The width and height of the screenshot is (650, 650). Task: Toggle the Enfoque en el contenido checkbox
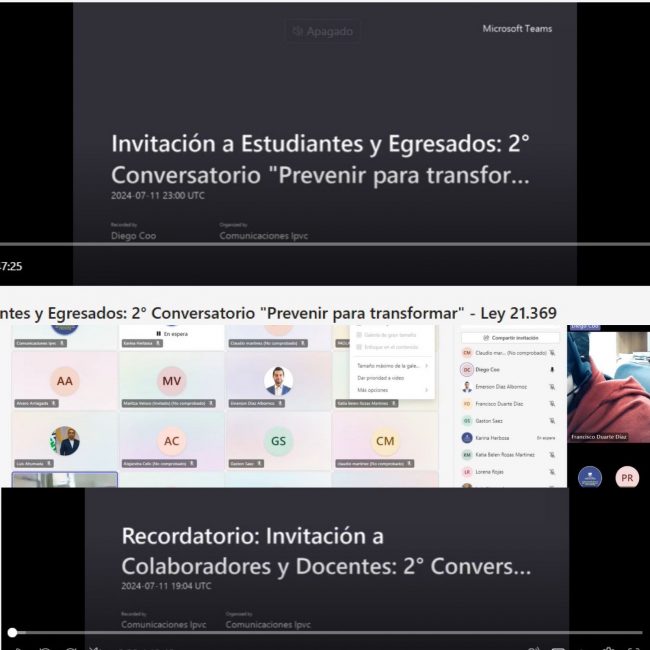(x=360, y=346)
